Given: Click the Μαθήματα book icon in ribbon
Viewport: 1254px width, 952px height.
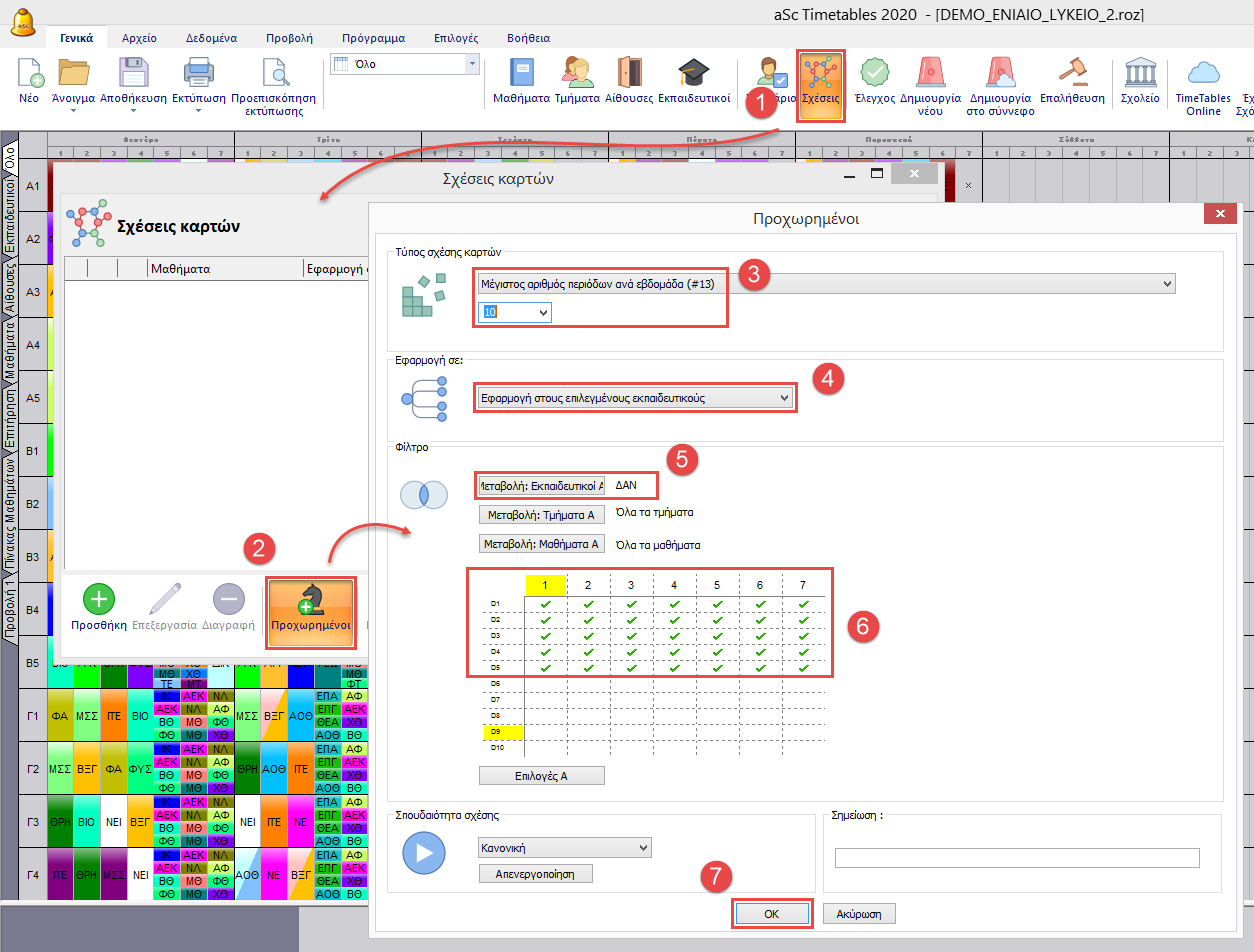Looking at the screenshot, I should [521, 75].
